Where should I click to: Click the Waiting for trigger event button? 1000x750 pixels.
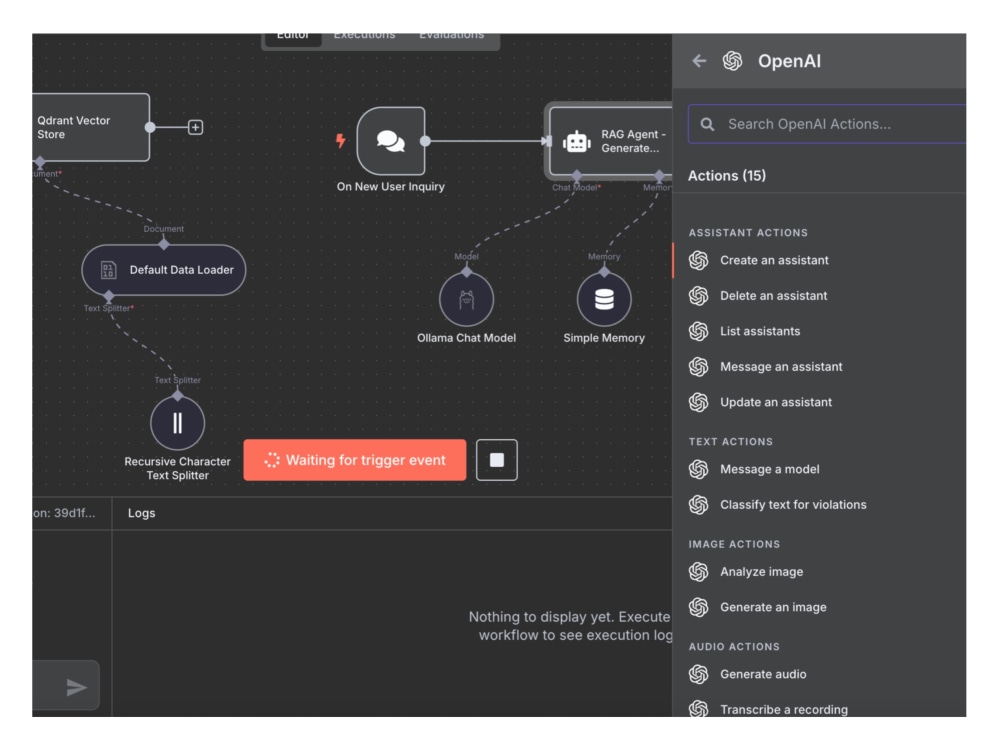pos(355,460)
